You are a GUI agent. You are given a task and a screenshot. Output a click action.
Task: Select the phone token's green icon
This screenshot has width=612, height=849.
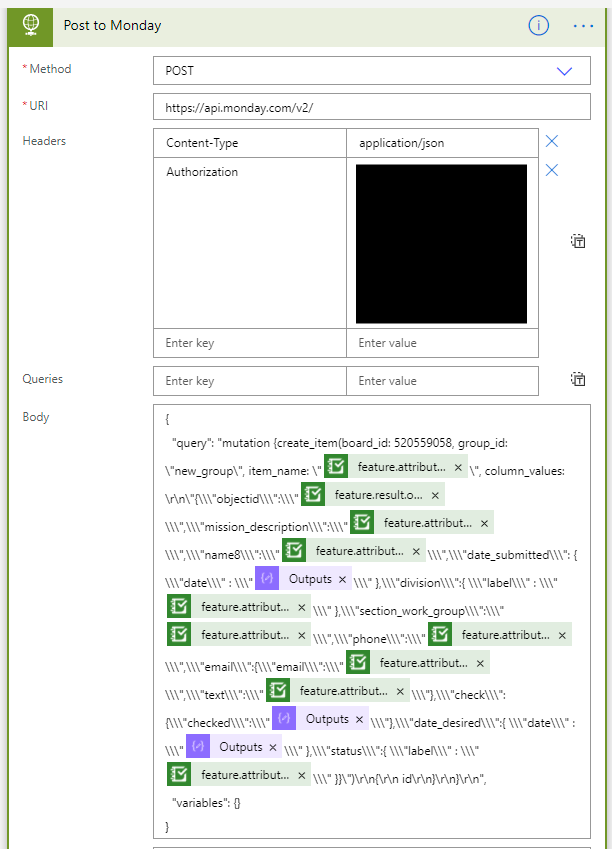click(440, 634)
